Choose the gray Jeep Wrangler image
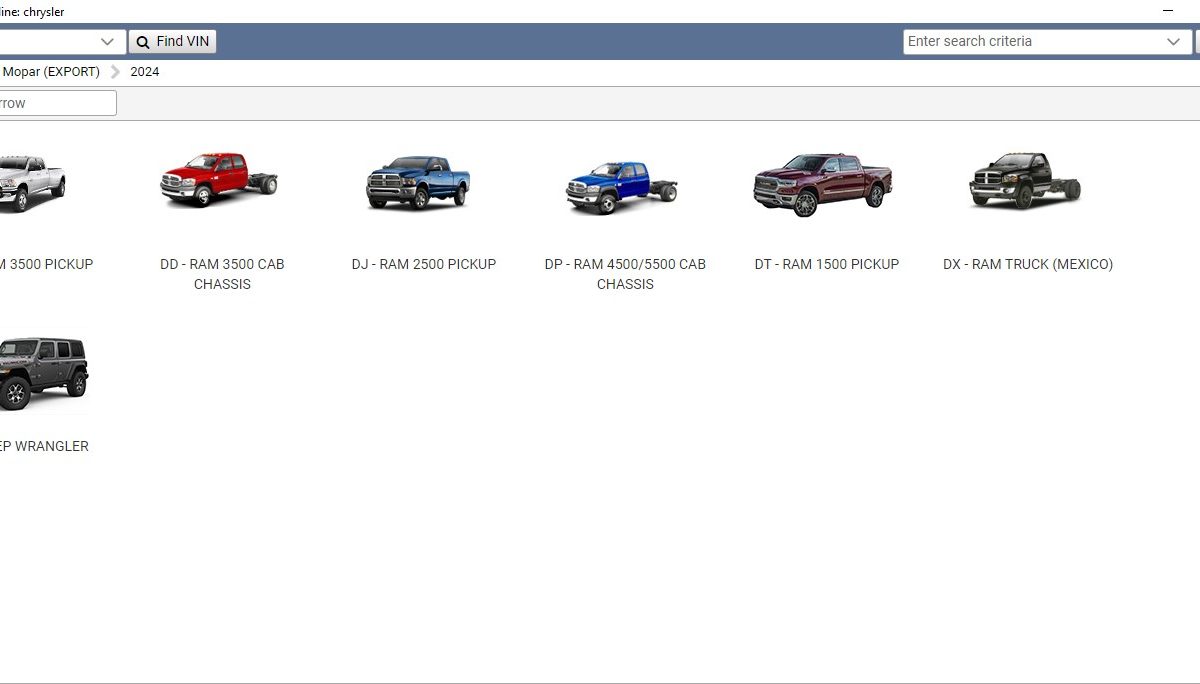The width and height of the screenshot is (1200, 684). tap(42, 372)
